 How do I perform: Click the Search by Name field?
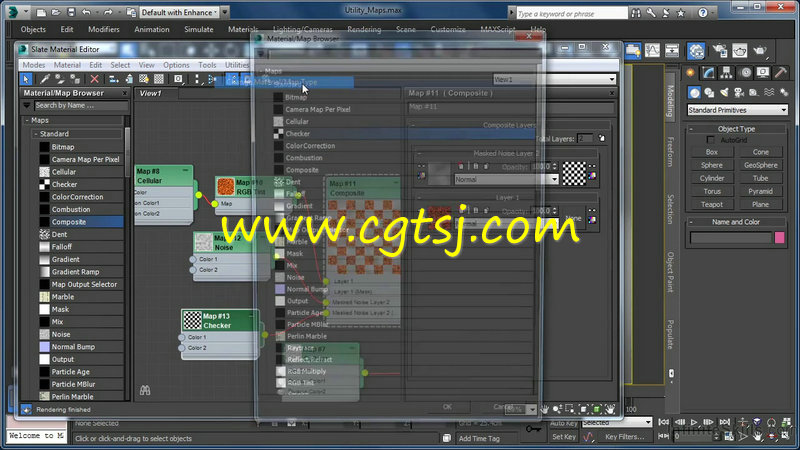[81, 106]
